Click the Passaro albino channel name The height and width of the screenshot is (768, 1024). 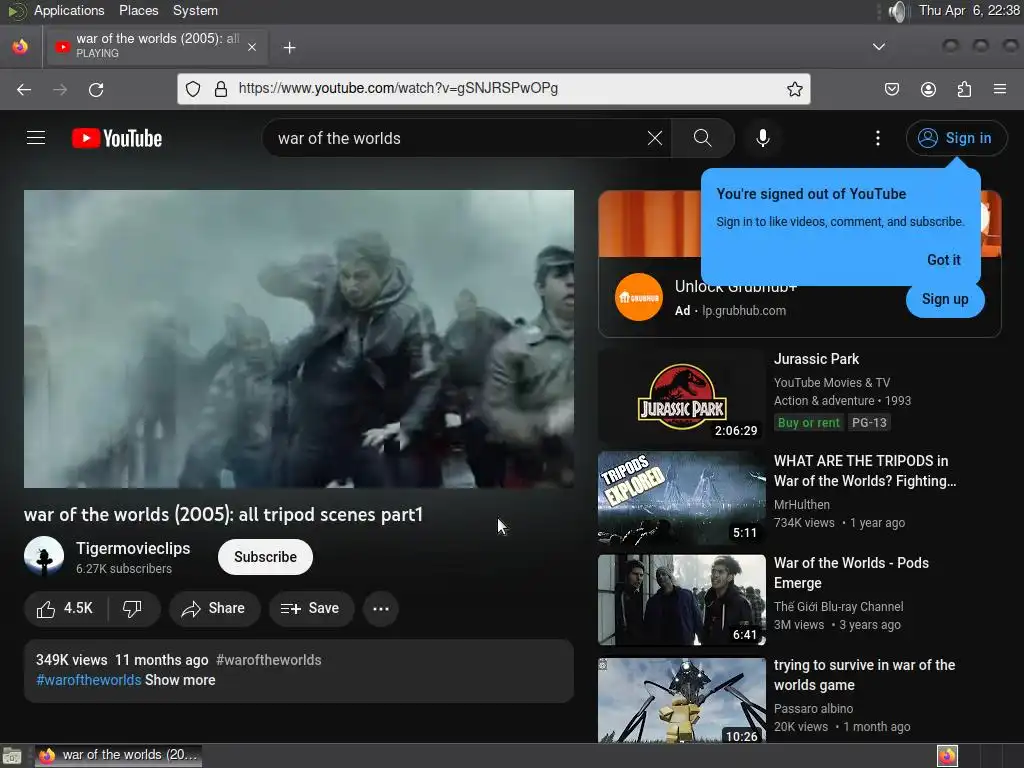click(x=813, y=709)
